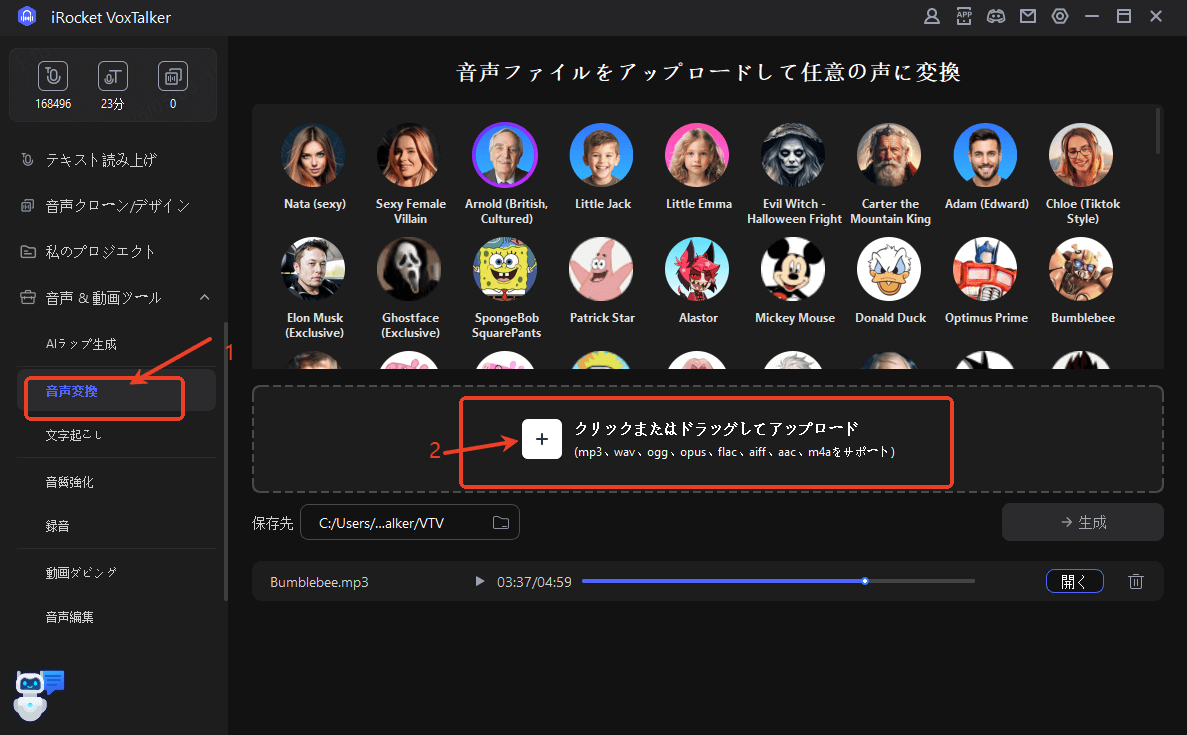Click the APP download icon

coord(964,16)
